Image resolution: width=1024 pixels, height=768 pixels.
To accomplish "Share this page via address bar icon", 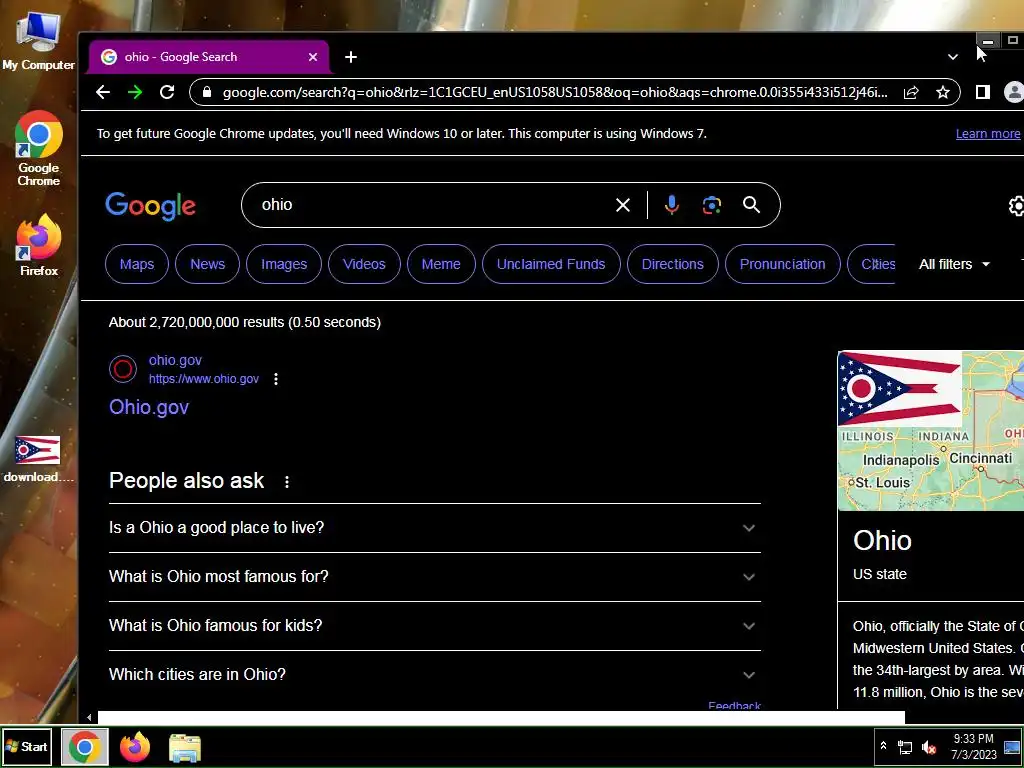I will (x=911, y=92).
